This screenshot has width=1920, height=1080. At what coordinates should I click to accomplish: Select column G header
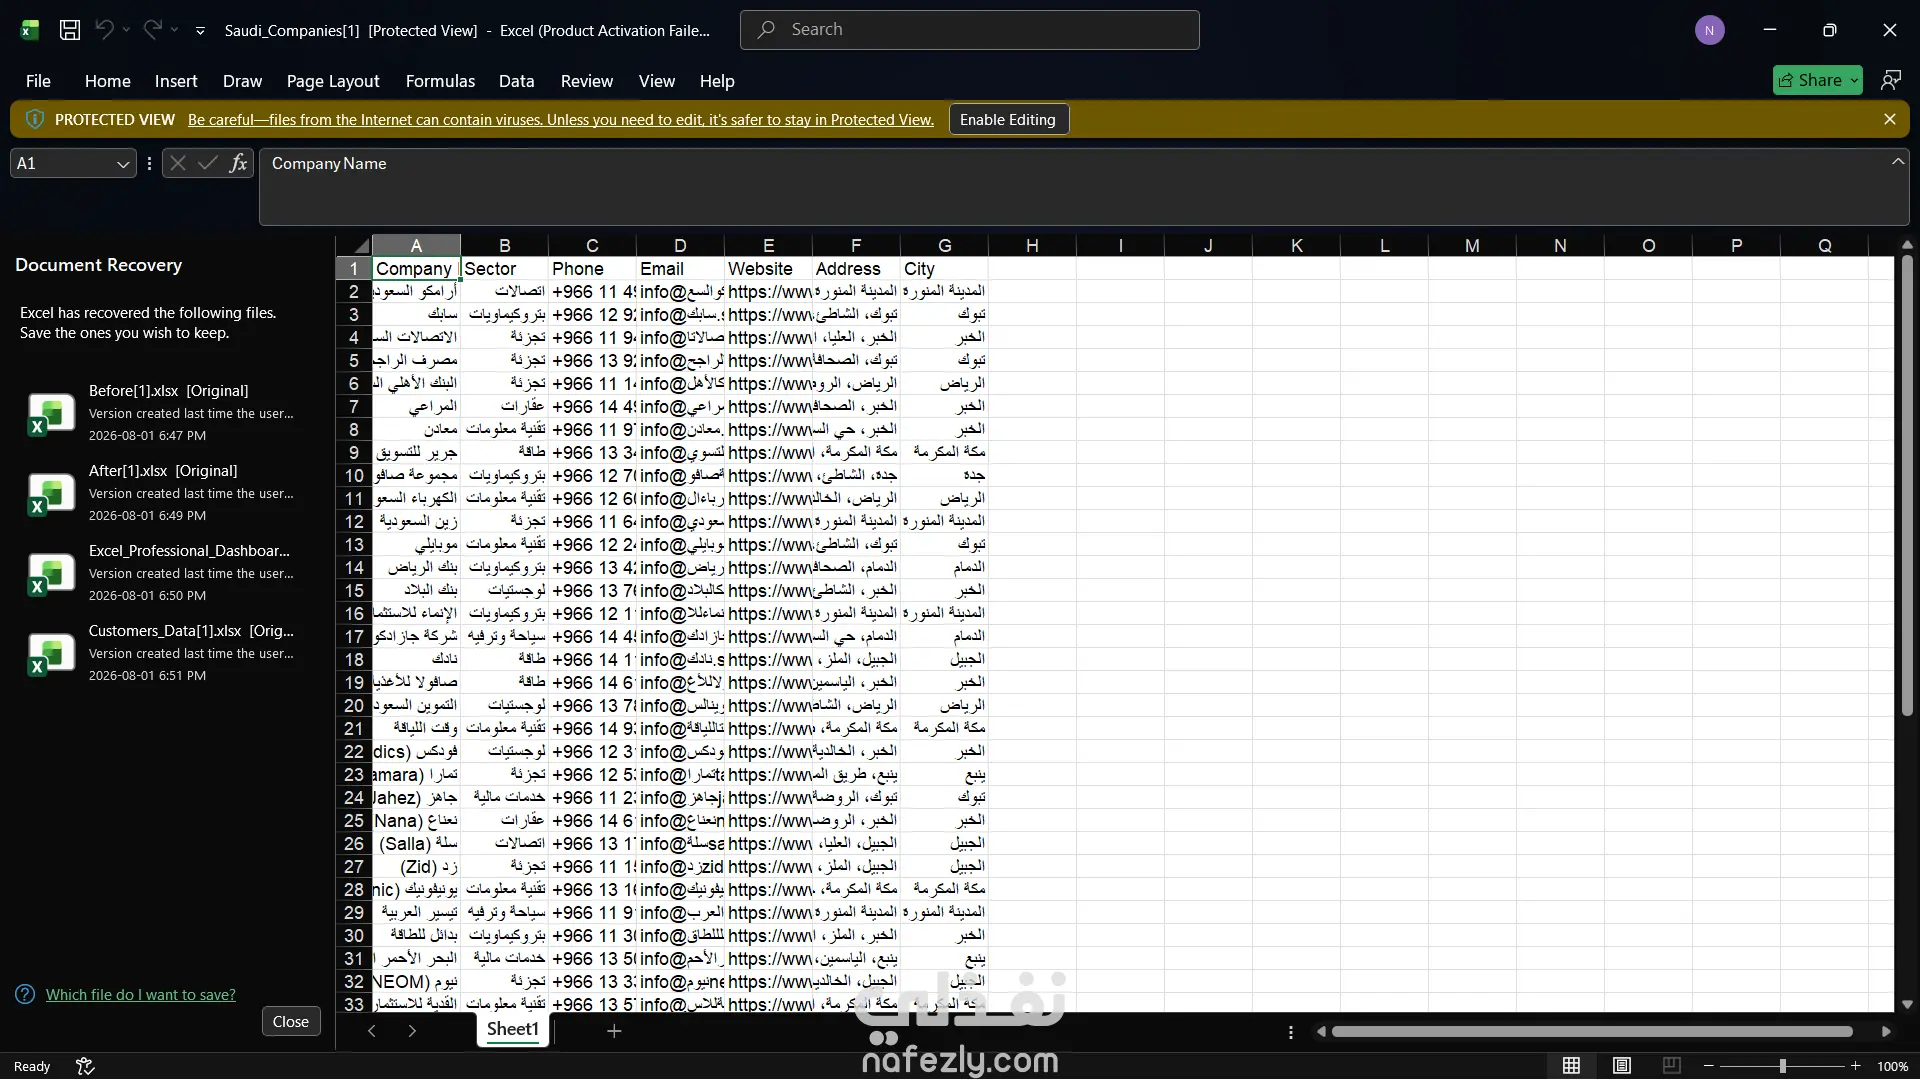(944, 245)
